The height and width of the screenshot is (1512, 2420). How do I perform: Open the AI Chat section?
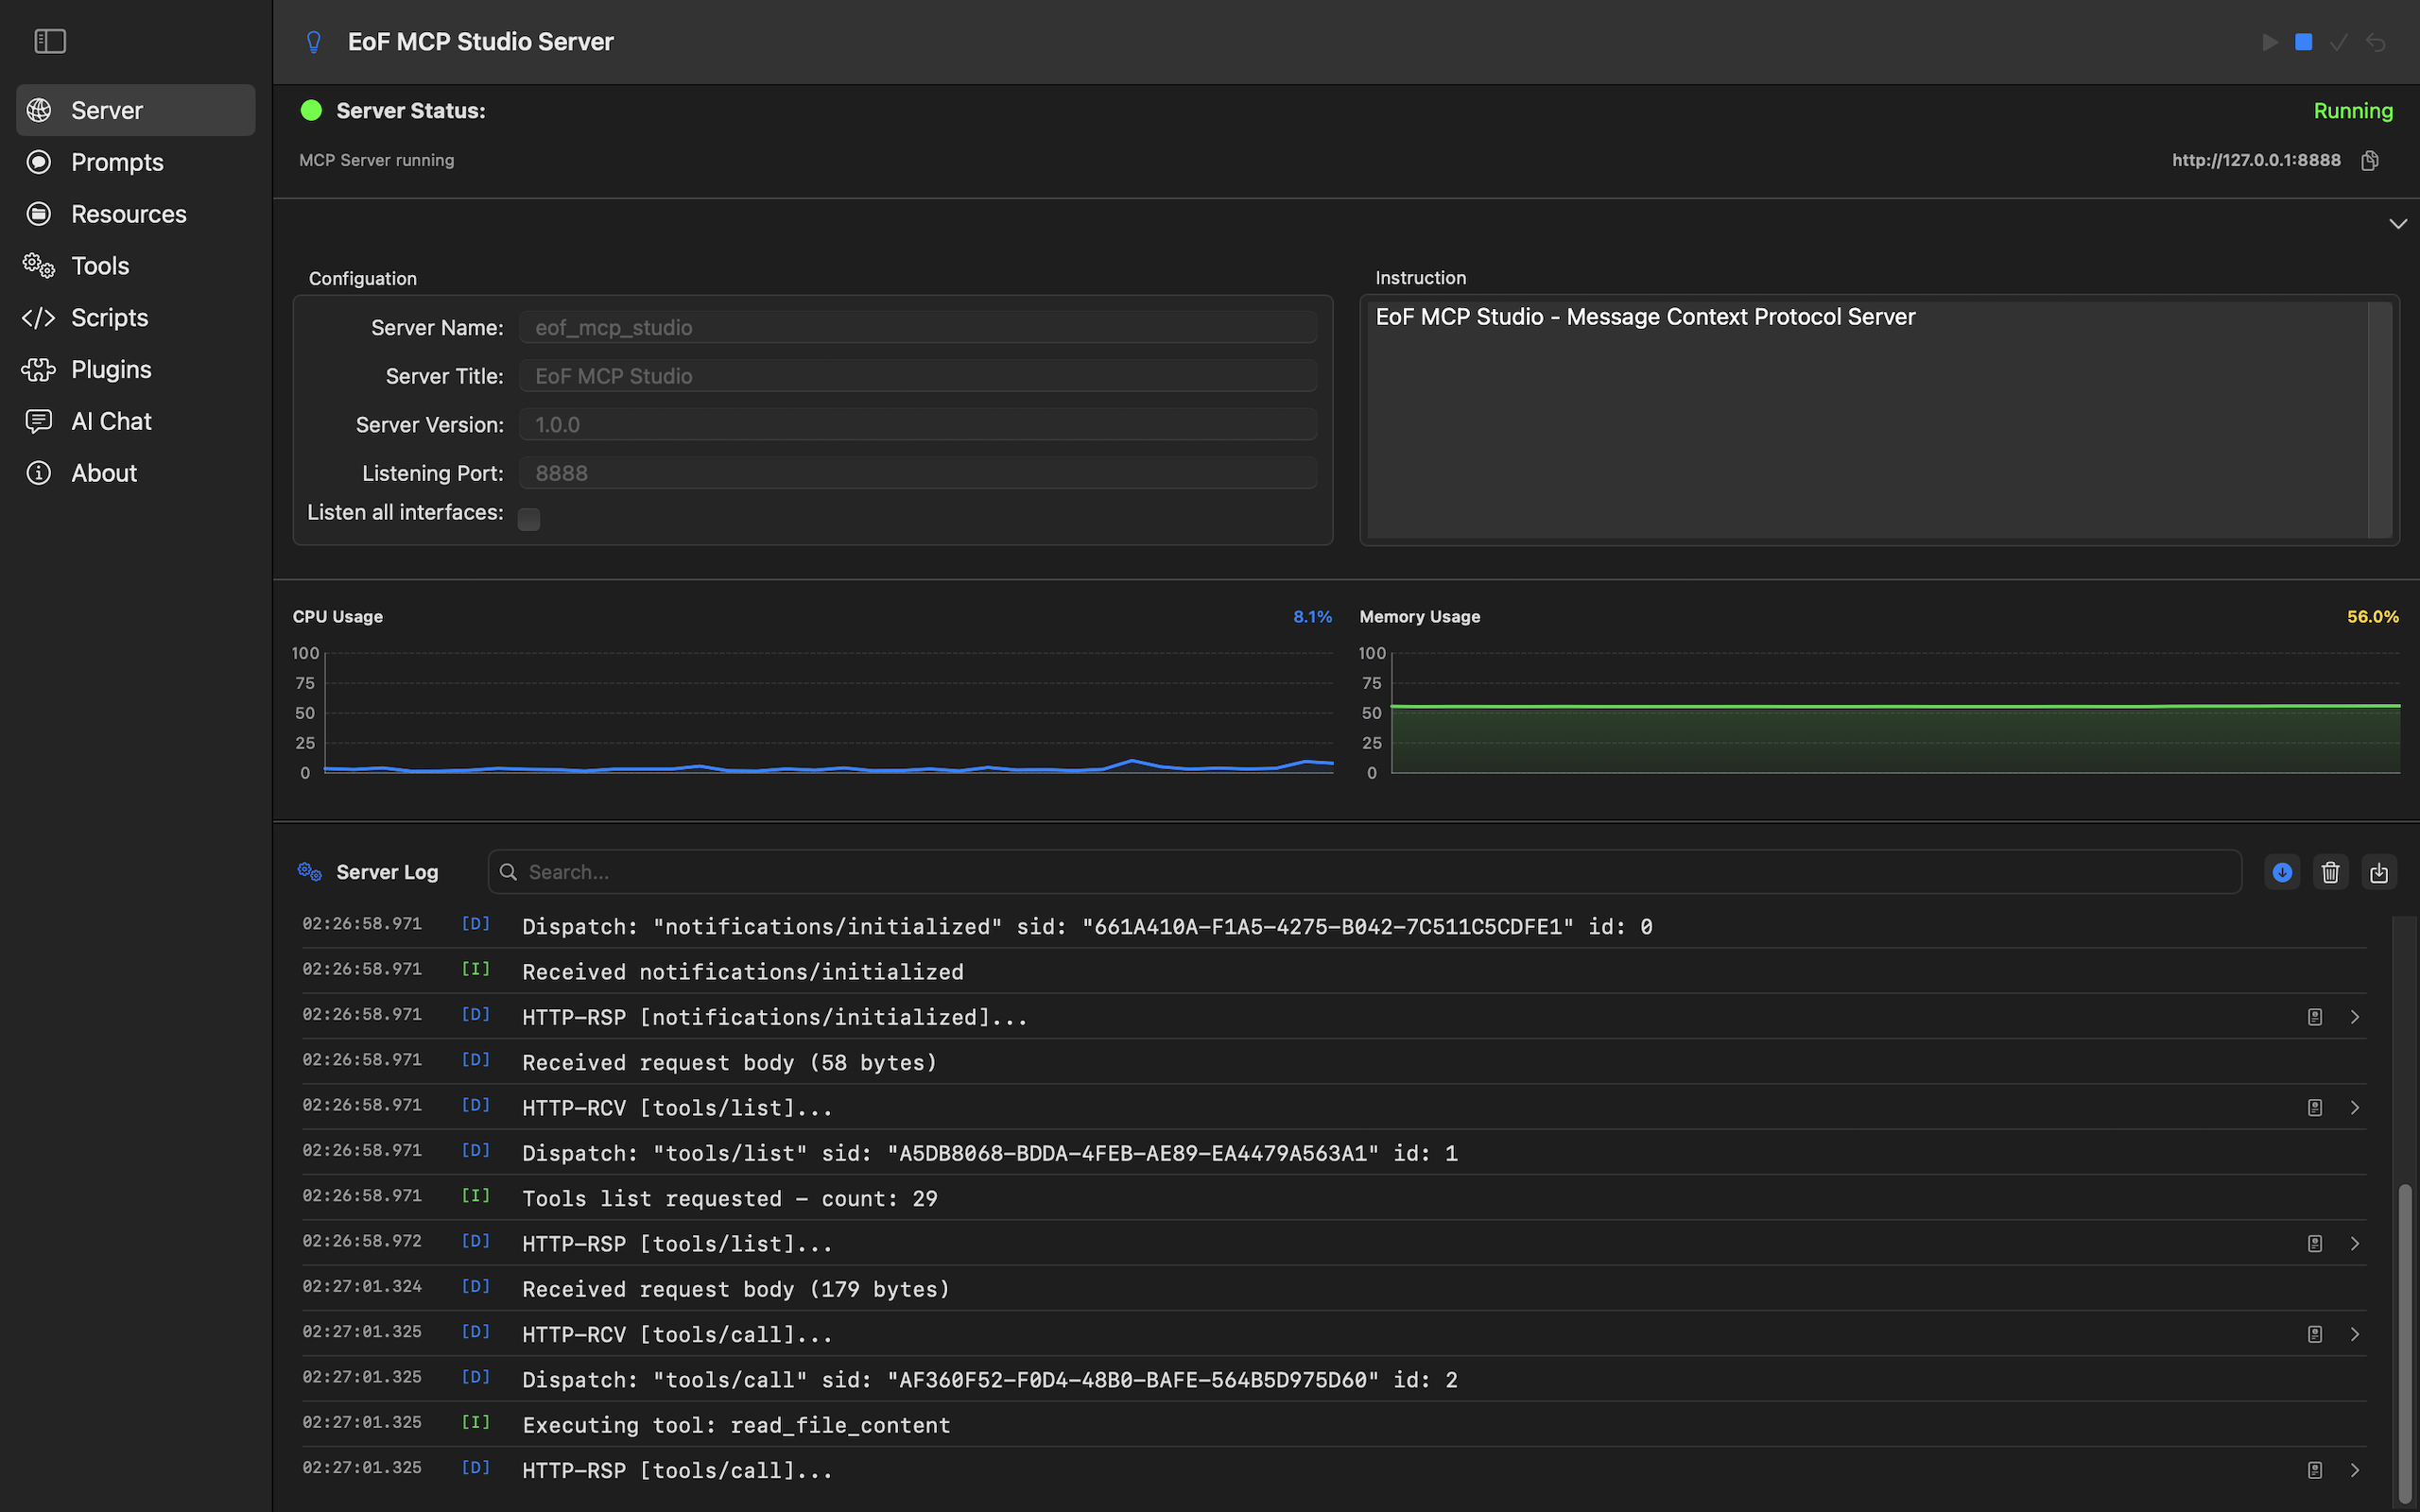pos(136,421)
